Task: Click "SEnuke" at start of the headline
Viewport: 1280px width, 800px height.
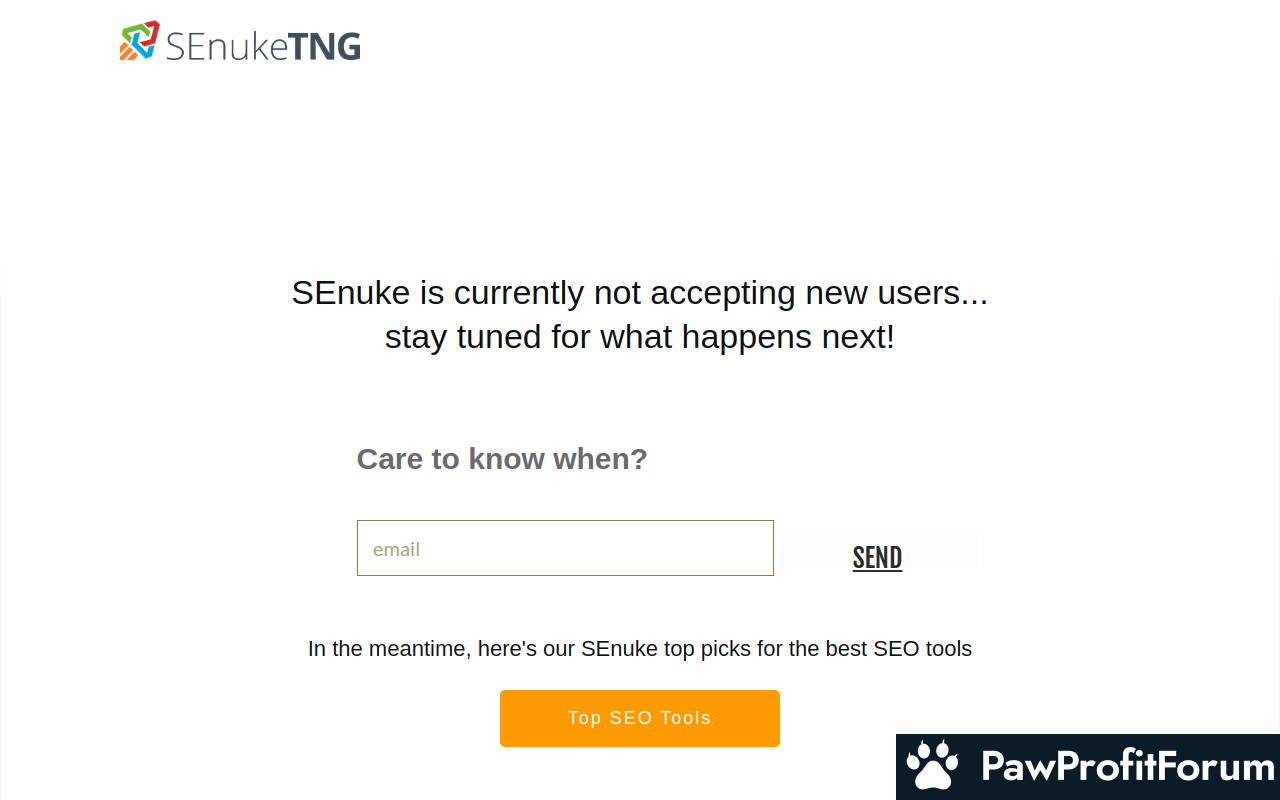Action: pyautogui.click(x=351, y=293)
